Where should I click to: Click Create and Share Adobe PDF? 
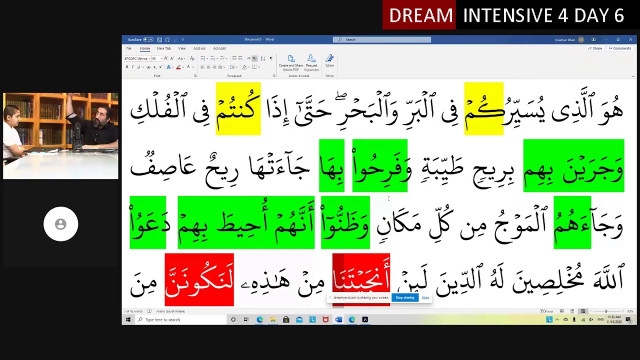coord(291,63)
